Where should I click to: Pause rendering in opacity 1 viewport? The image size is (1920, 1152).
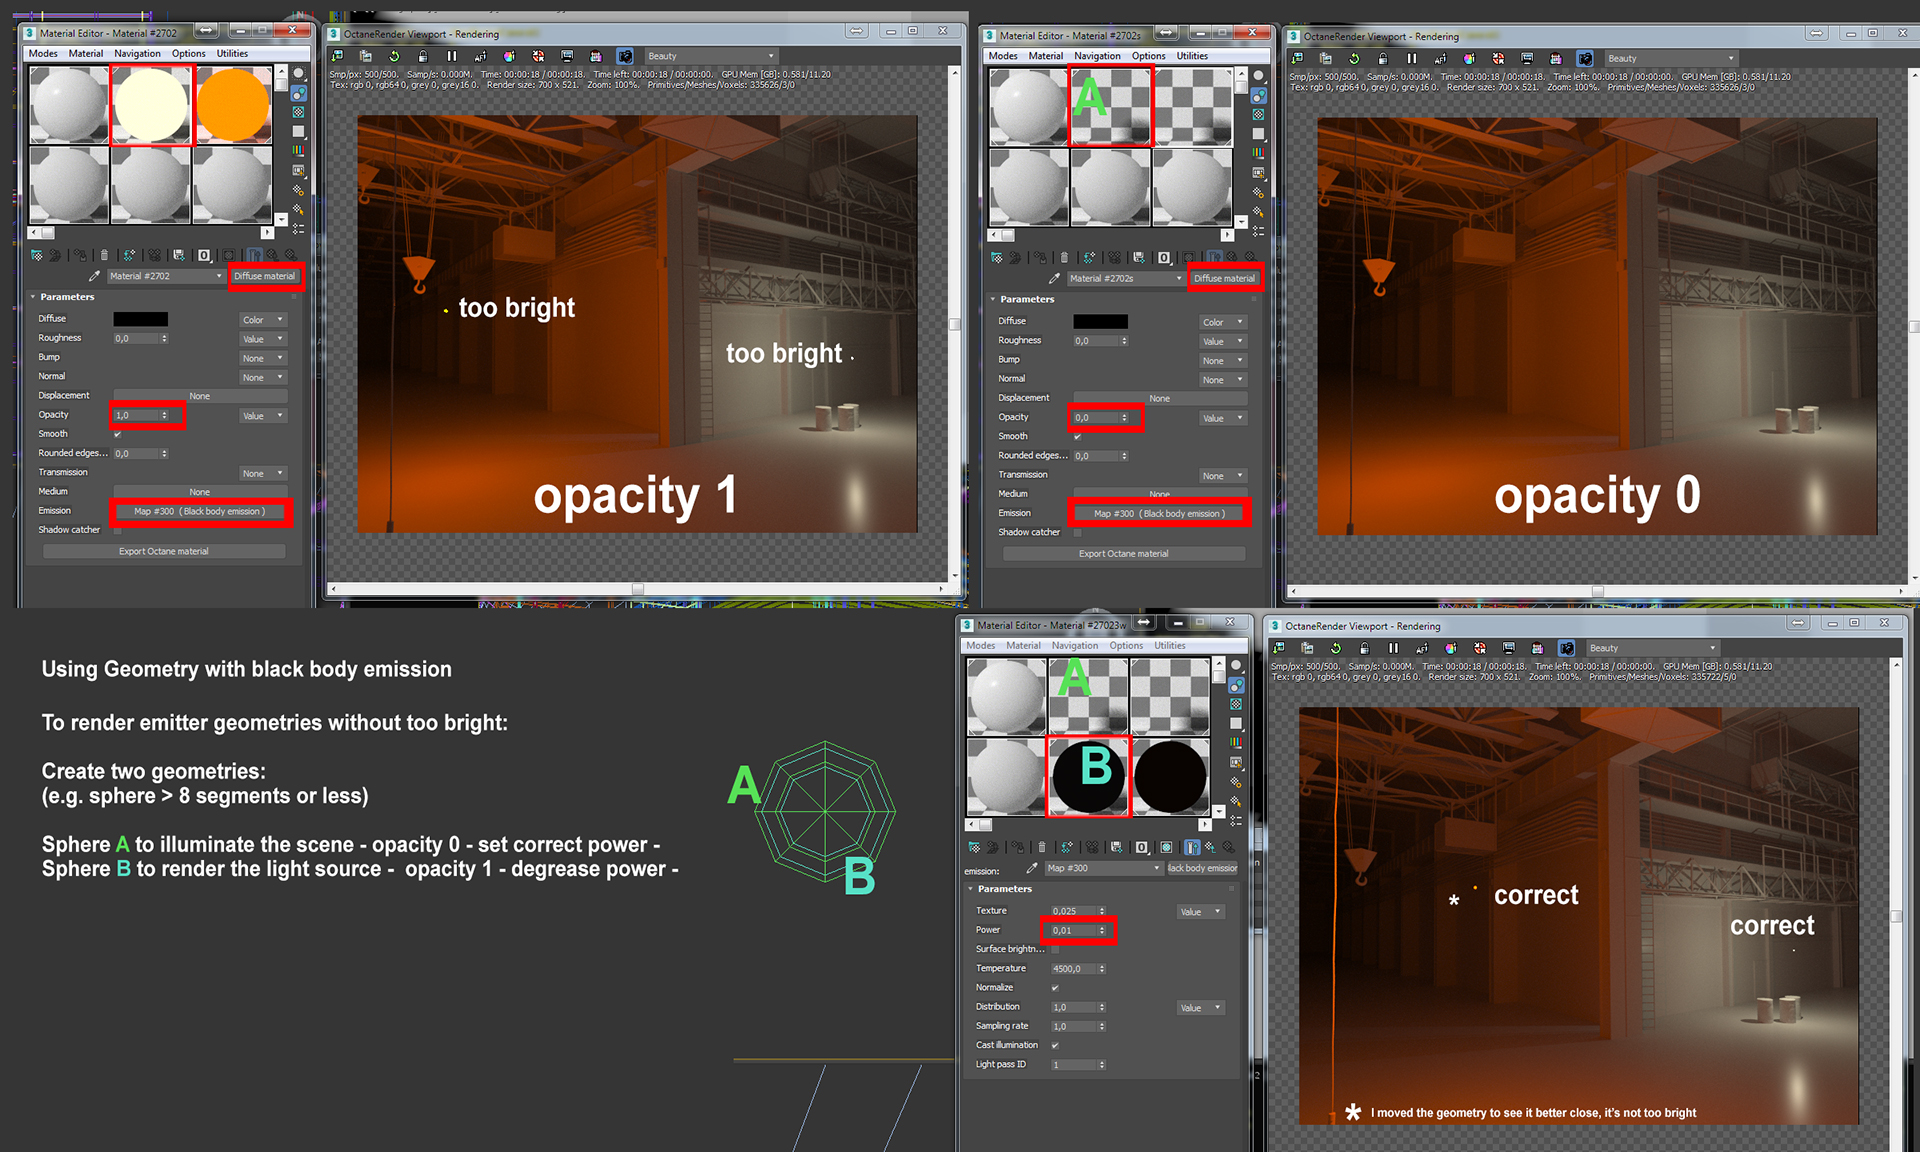[x=451, y=57]
